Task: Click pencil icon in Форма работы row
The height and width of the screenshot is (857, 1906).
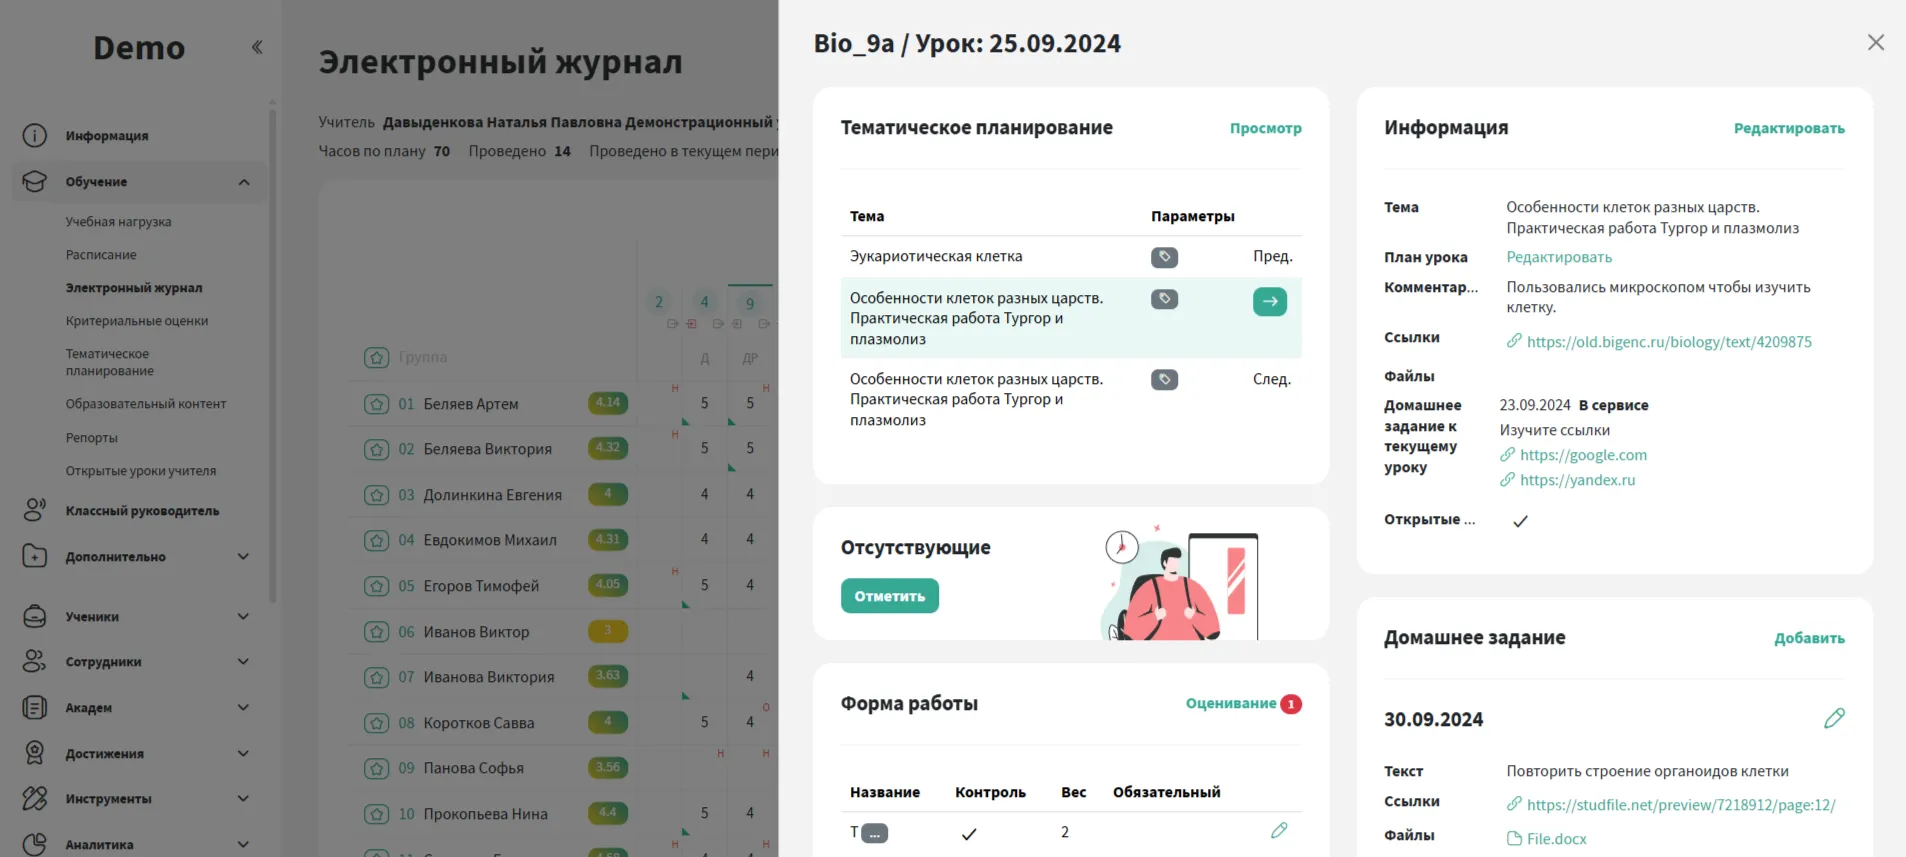Action: pyautogui.click(x=1278, y=831)
